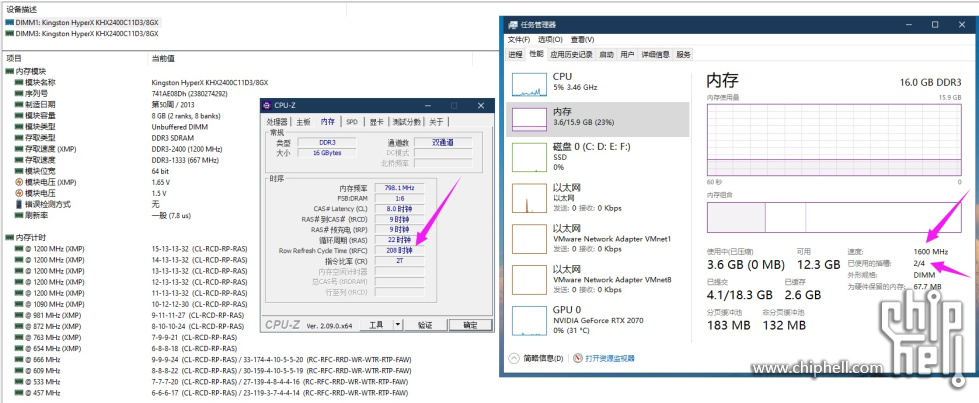This screenshot has height=403, width=979.
Task: Select the 内存 3.6/15.9 GB performance item
Action: click(x=598, y=117)
